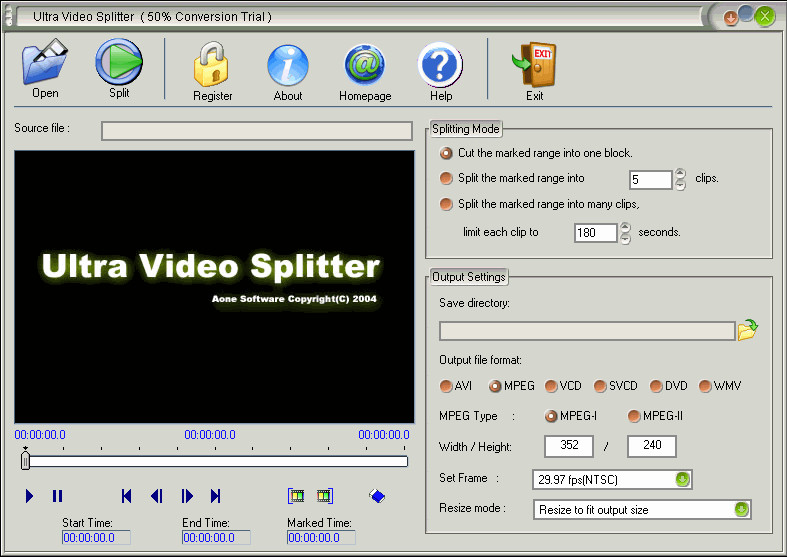The image size is (787, 557).
Task: Show the About information icon
Action: 288,65
